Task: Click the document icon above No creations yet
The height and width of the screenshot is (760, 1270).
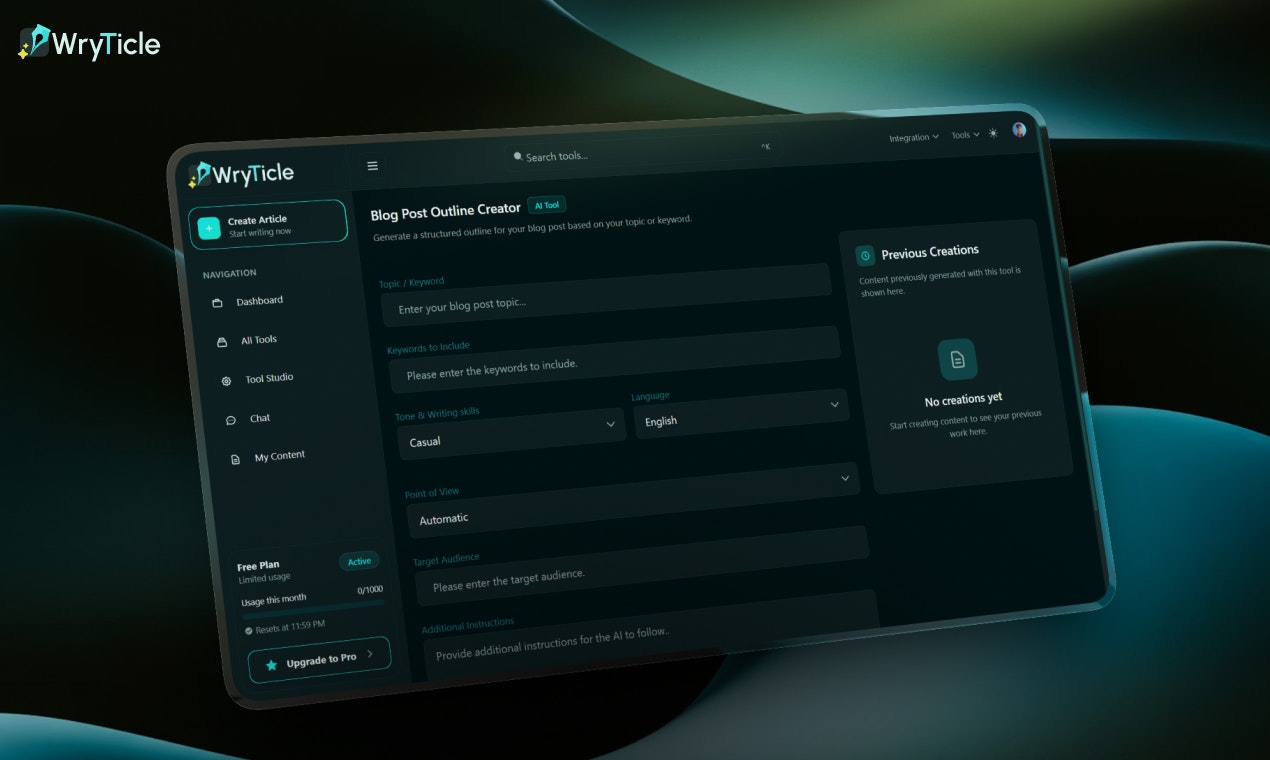Action: (x=957, y=360)
